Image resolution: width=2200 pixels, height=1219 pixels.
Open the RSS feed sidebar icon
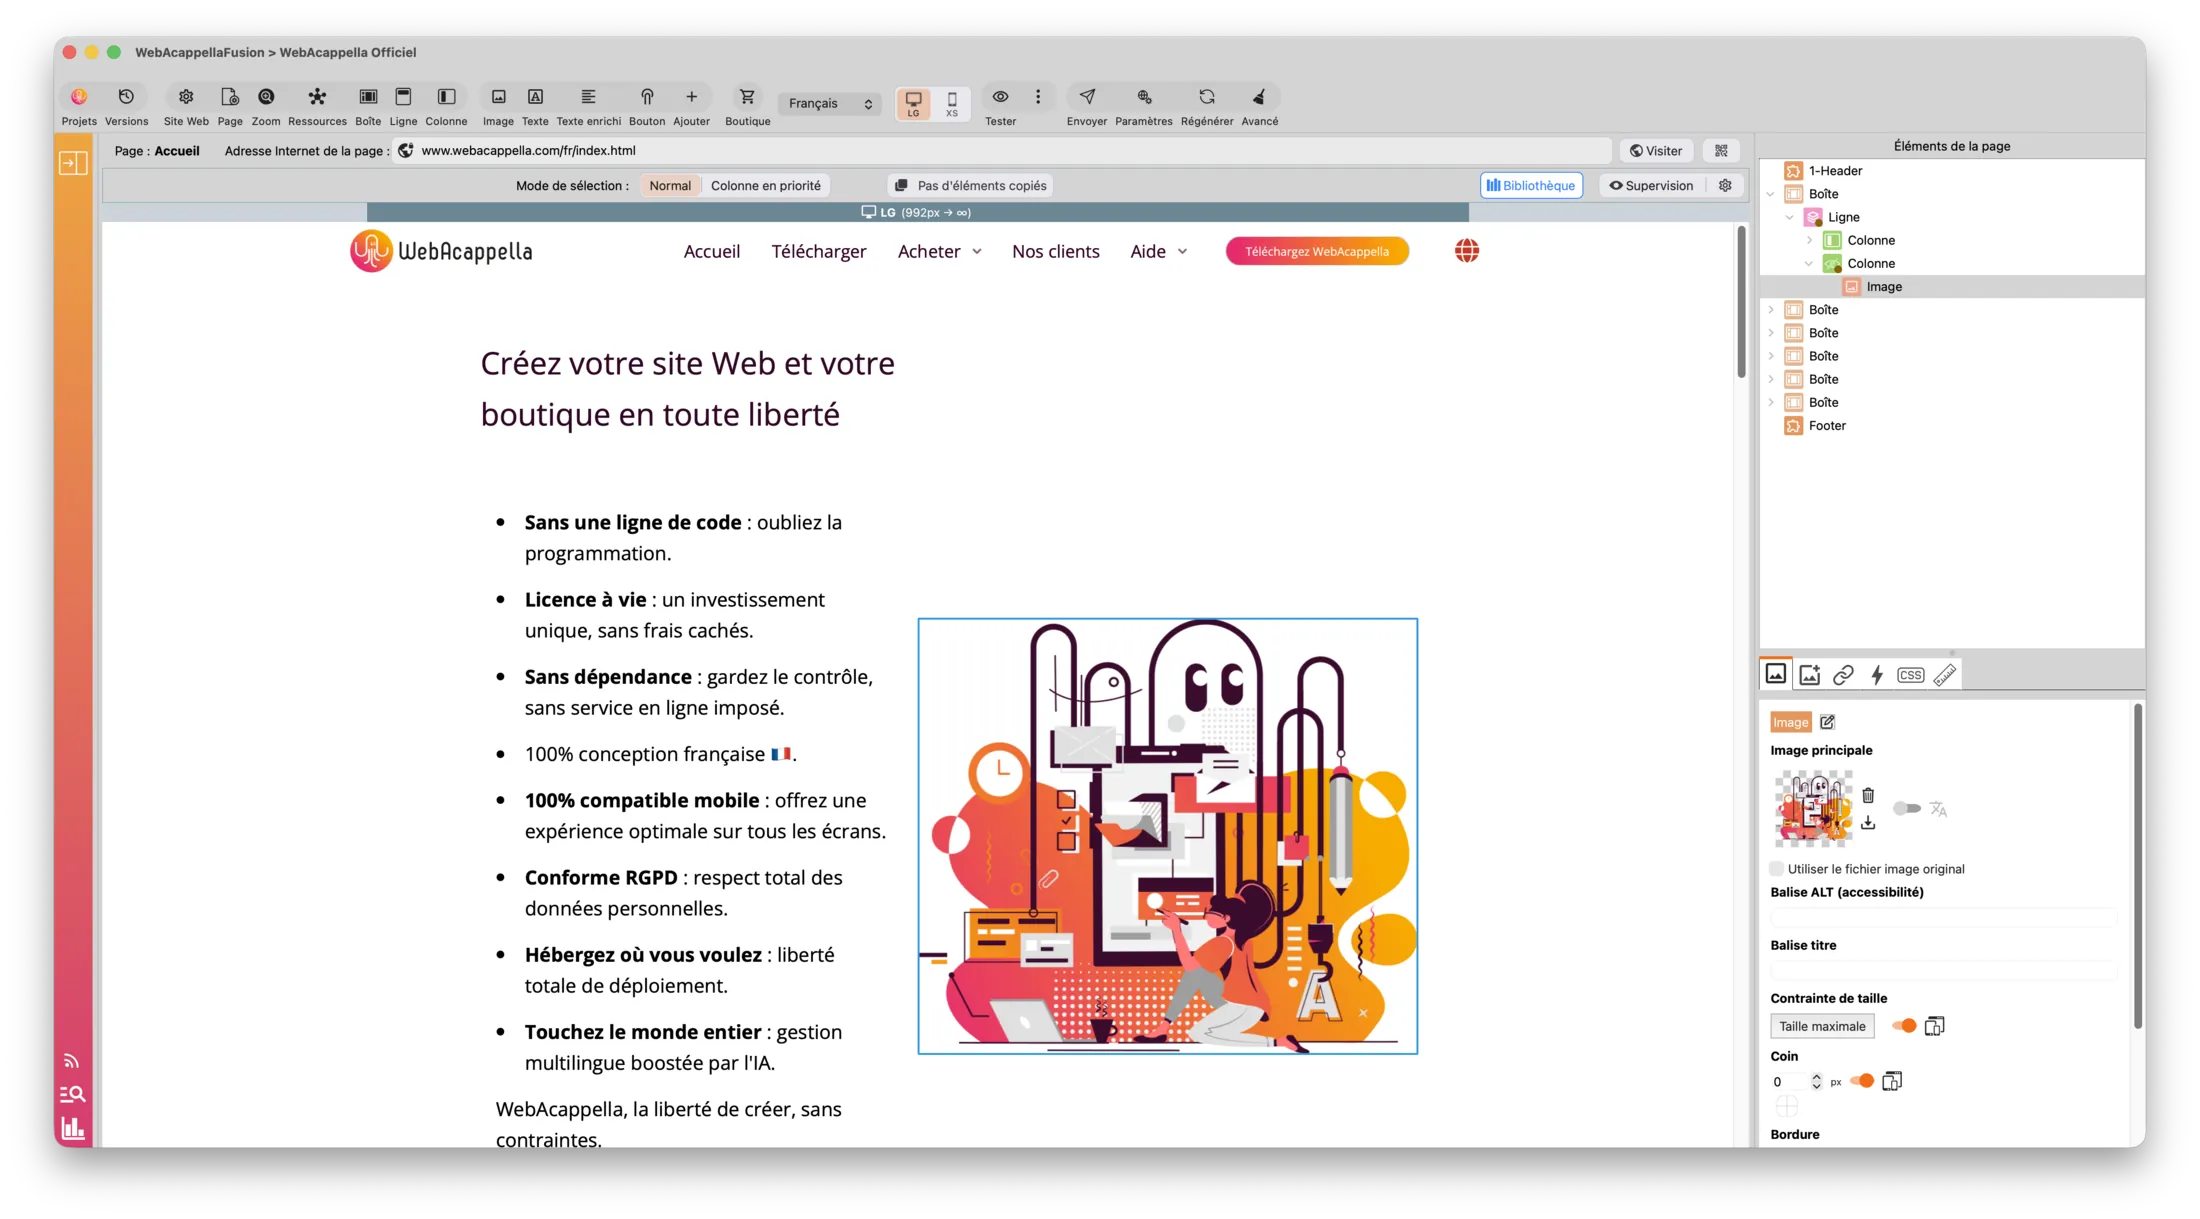[72, 1061]
